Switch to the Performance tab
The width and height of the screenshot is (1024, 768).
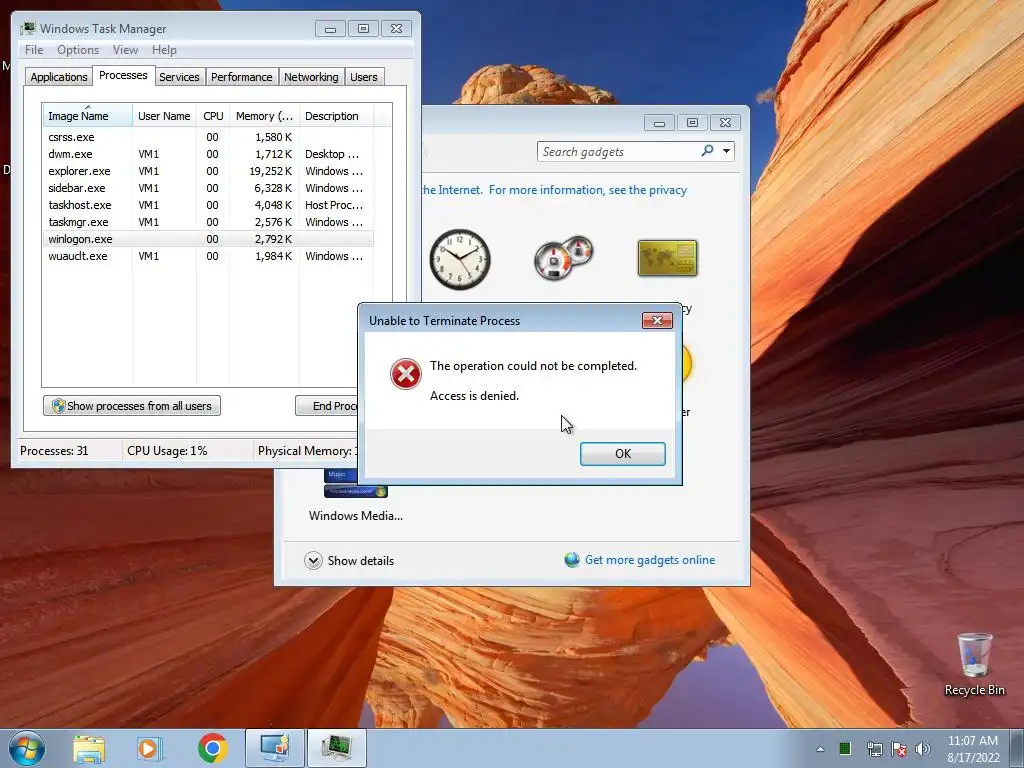241,77
